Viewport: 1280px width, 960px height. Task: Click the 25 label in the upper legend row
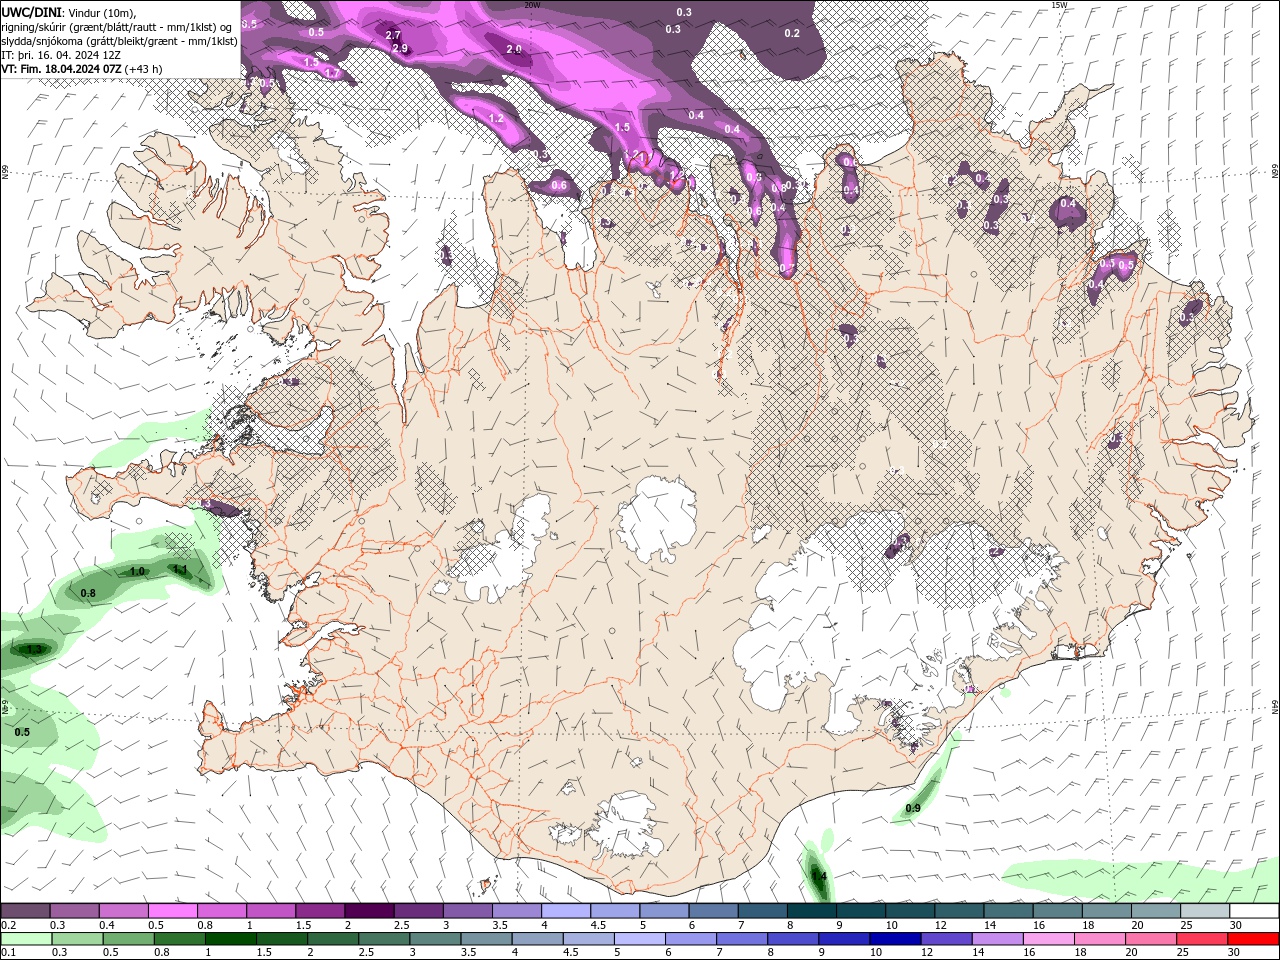coord(1186,925)
